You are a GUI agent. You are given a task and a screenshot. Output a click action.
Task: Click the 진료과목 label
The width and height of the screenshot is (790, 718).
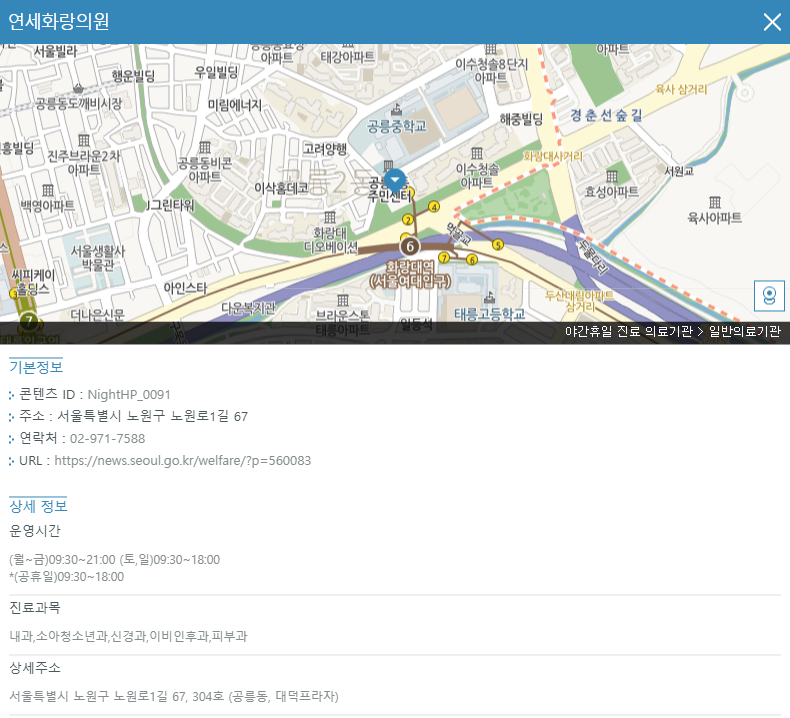coord(35,608)
